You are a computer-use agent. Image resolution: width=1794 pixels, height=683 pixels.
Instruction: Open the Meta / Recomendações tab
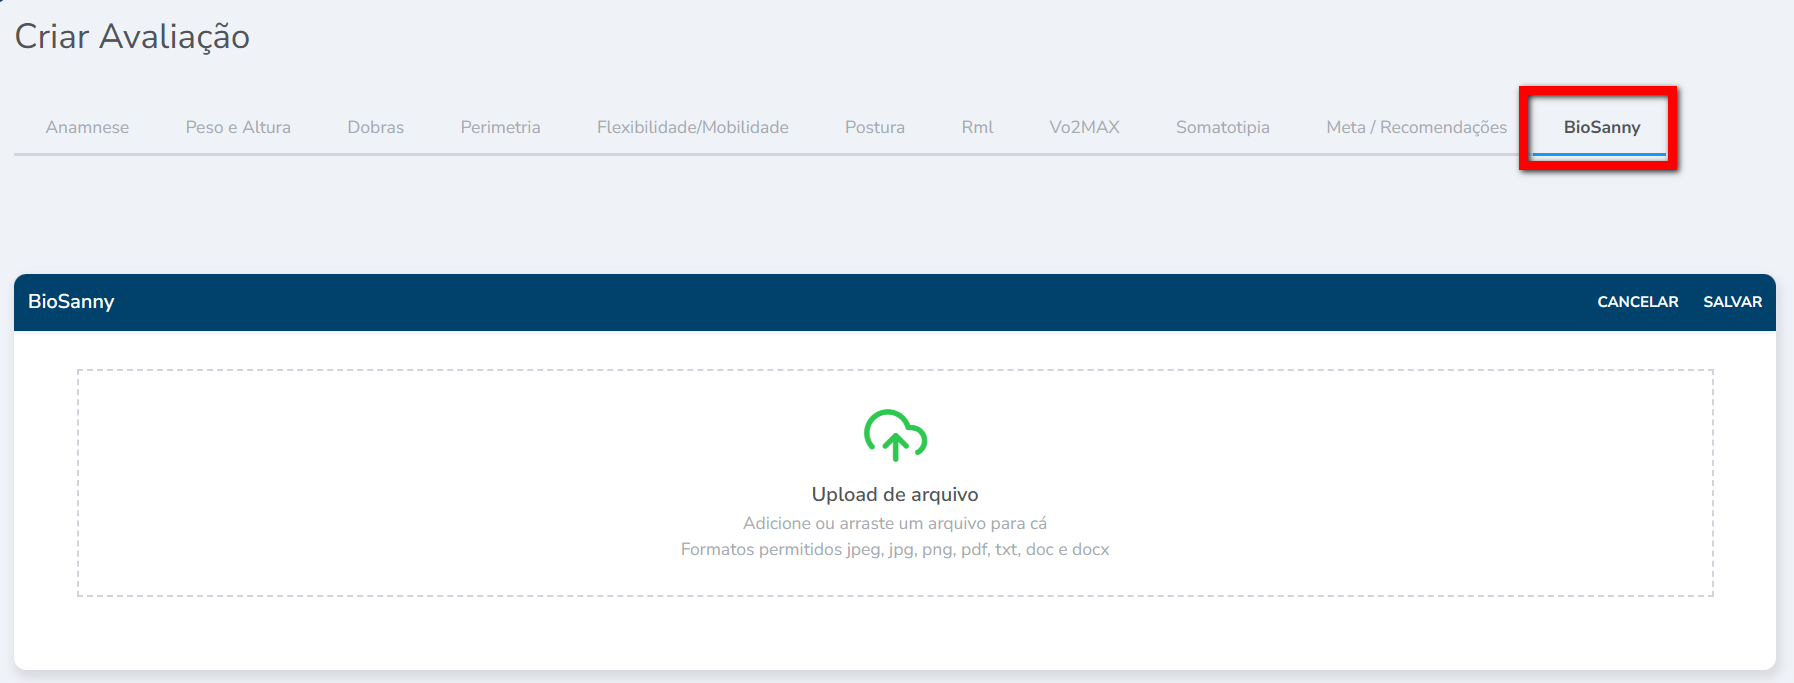click(1416, 127)
